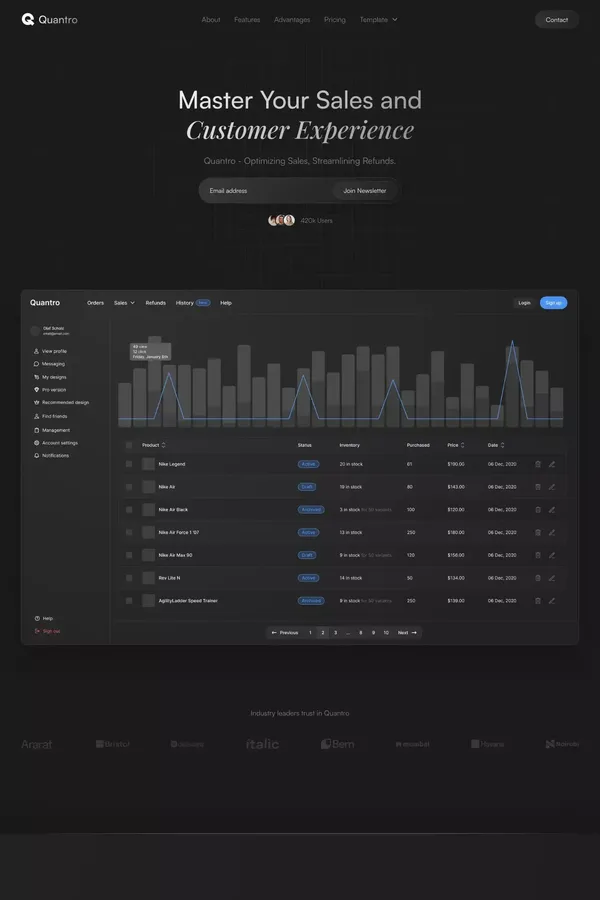Click the Archived badge for Nike Air Black

(x=311, y=510)
